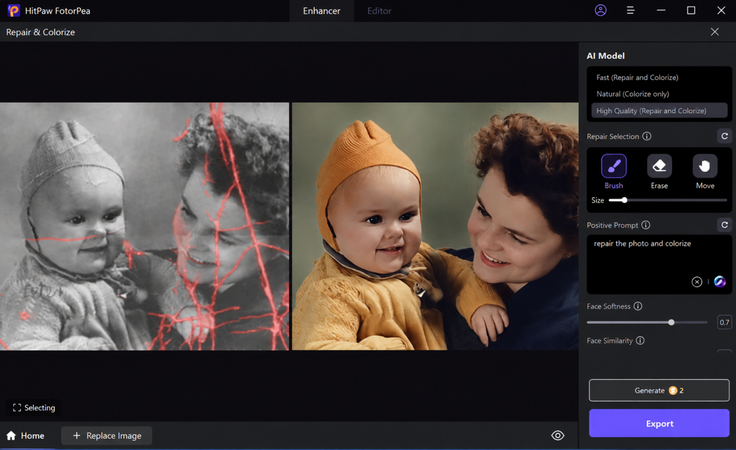Toggle the eye preview comparison icon
Screen dimensions: 736x450
point(558,435)
